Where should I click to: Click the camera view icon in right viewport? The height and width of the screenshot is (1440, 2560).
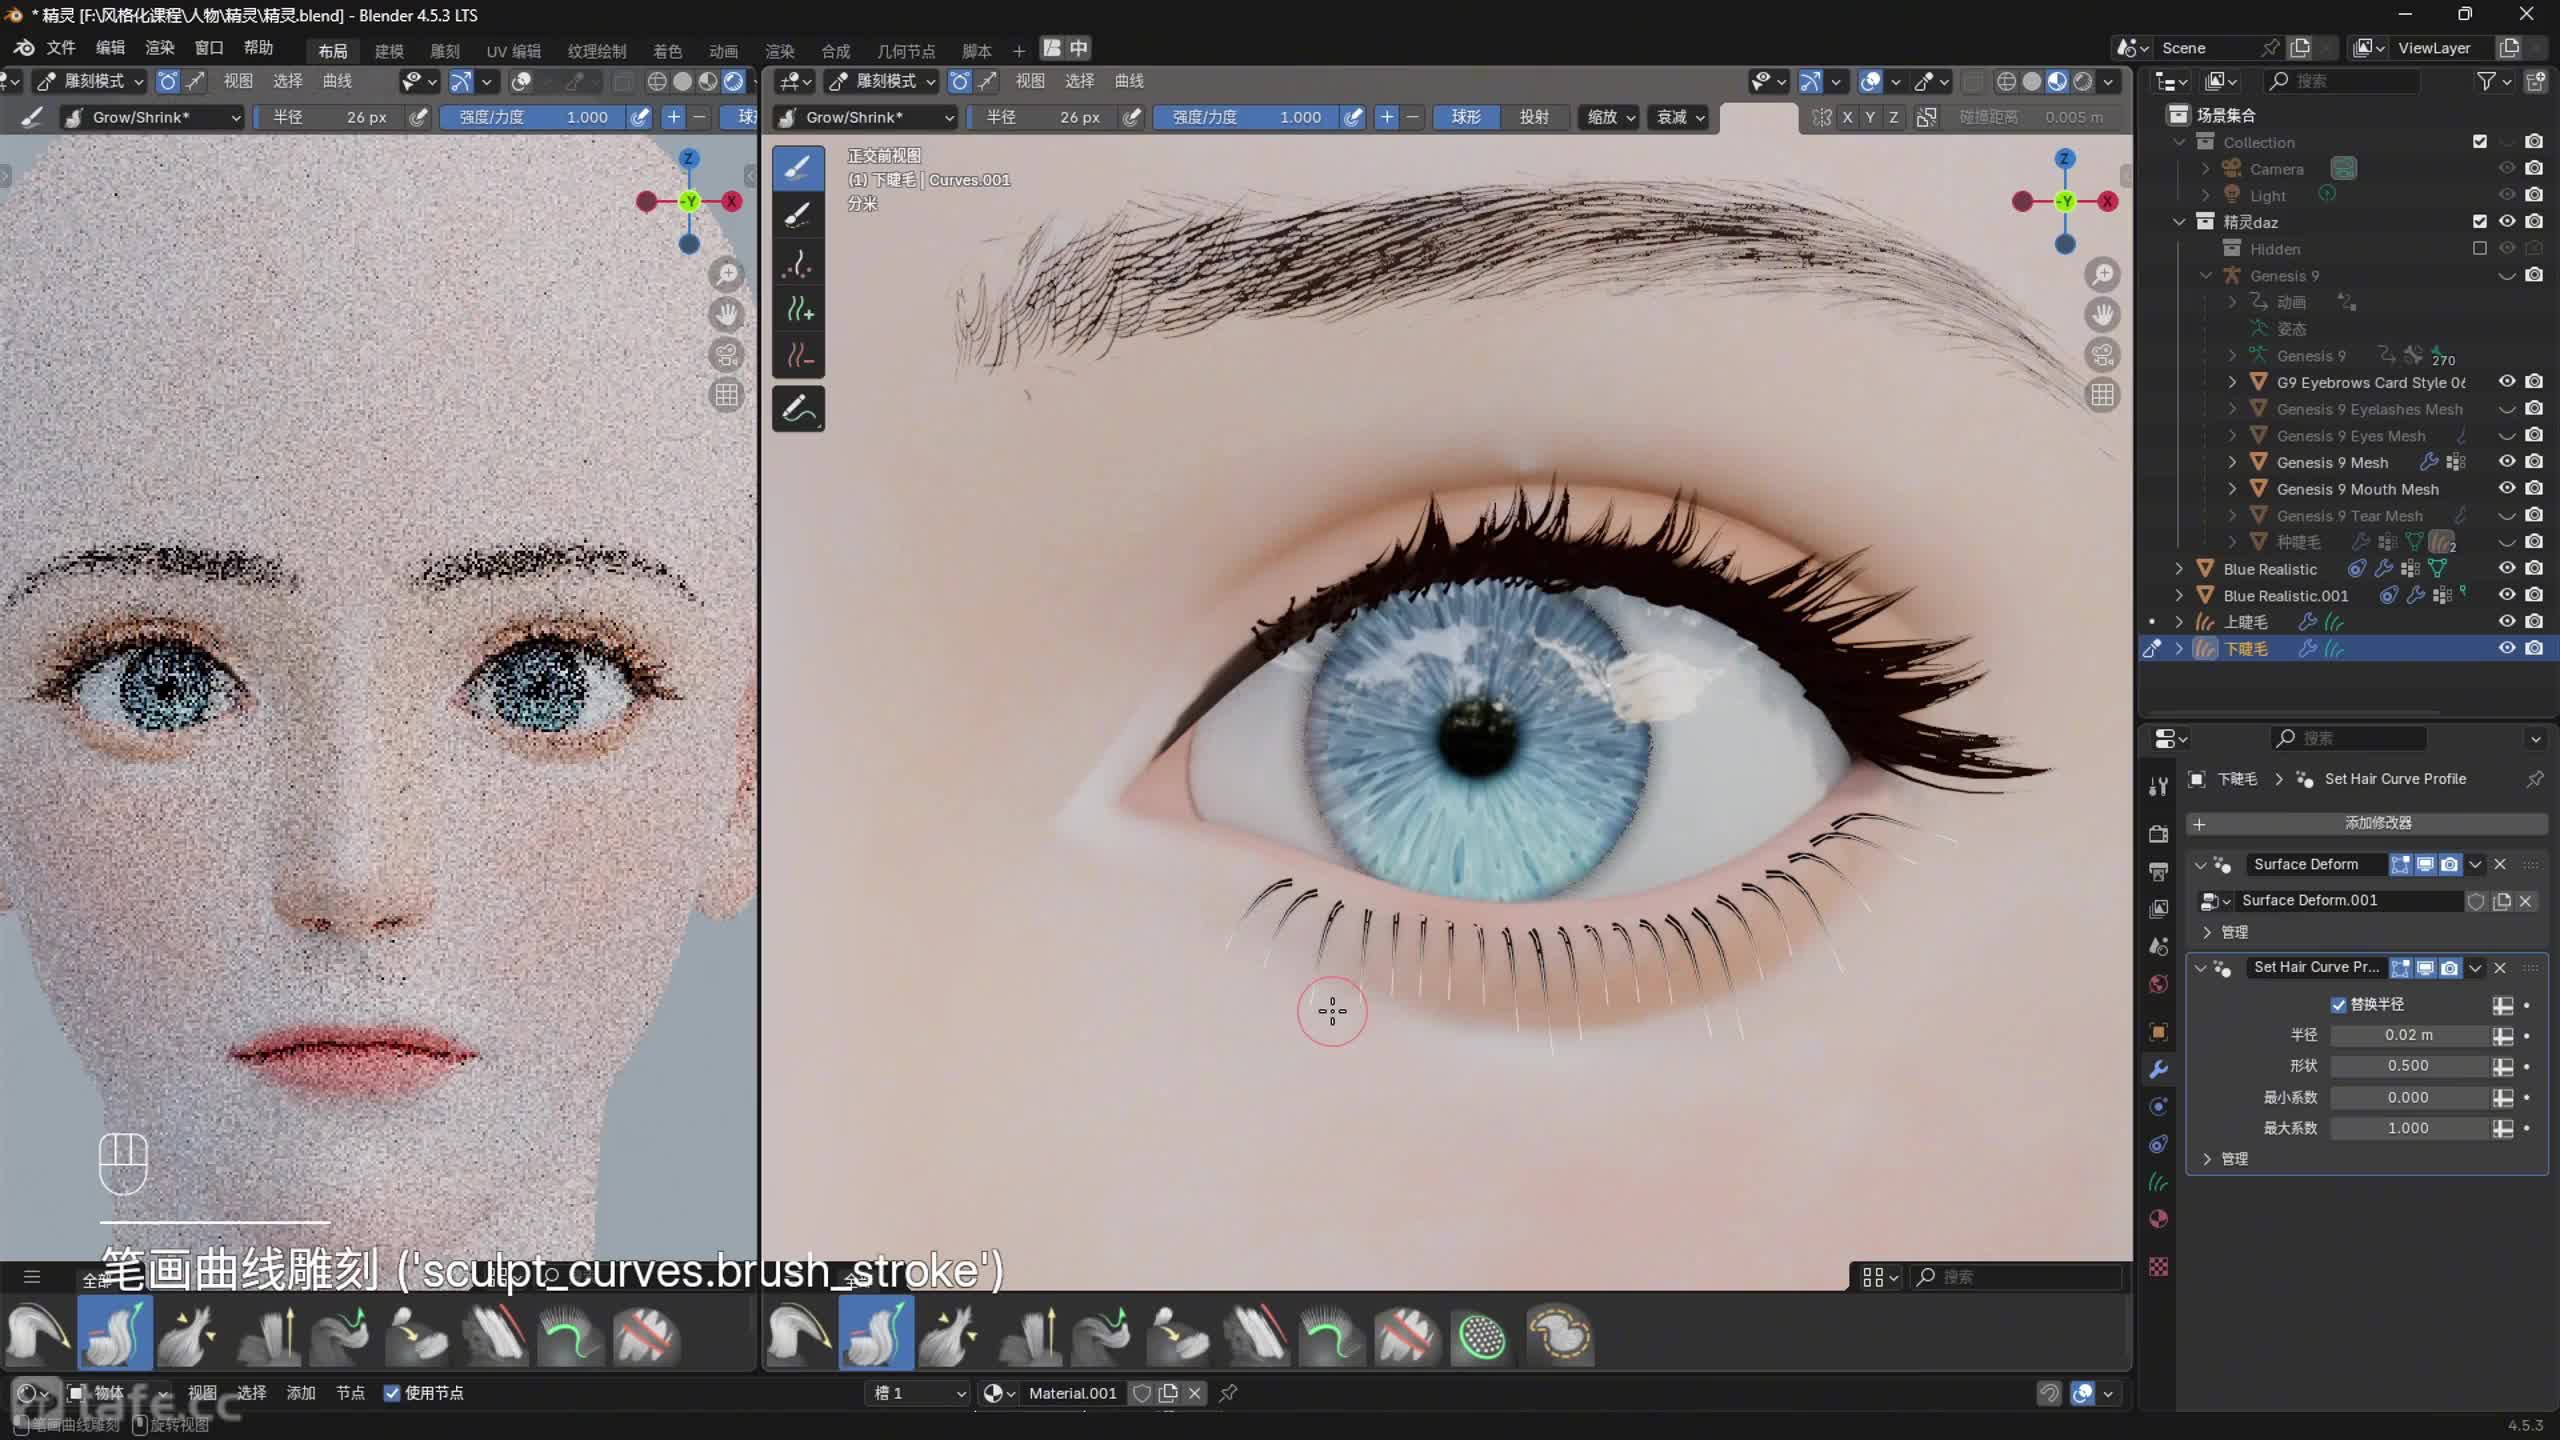[2102, 355]
